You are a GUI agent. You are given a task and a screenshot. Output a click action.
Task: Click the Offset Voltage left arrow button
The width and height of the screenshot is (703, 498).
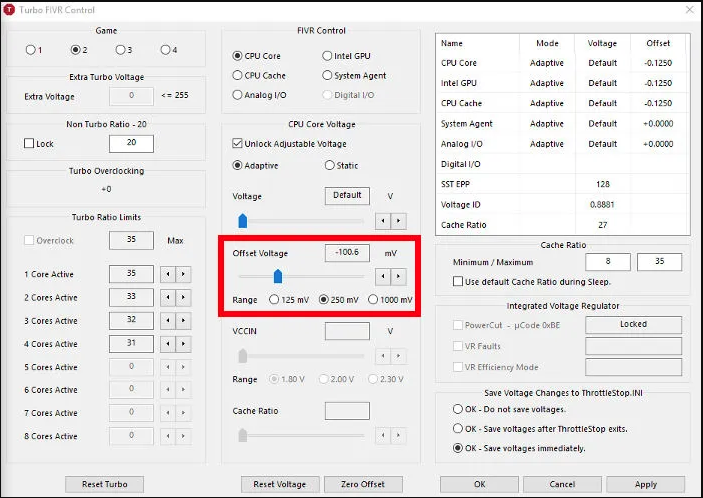[x=383, y=277]
